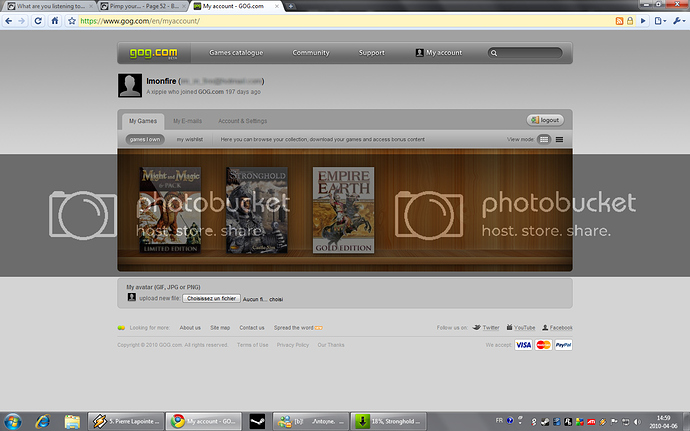Click the GOG site search field
The height and width of the screenshot is (431, 690).
pos(525,53)
